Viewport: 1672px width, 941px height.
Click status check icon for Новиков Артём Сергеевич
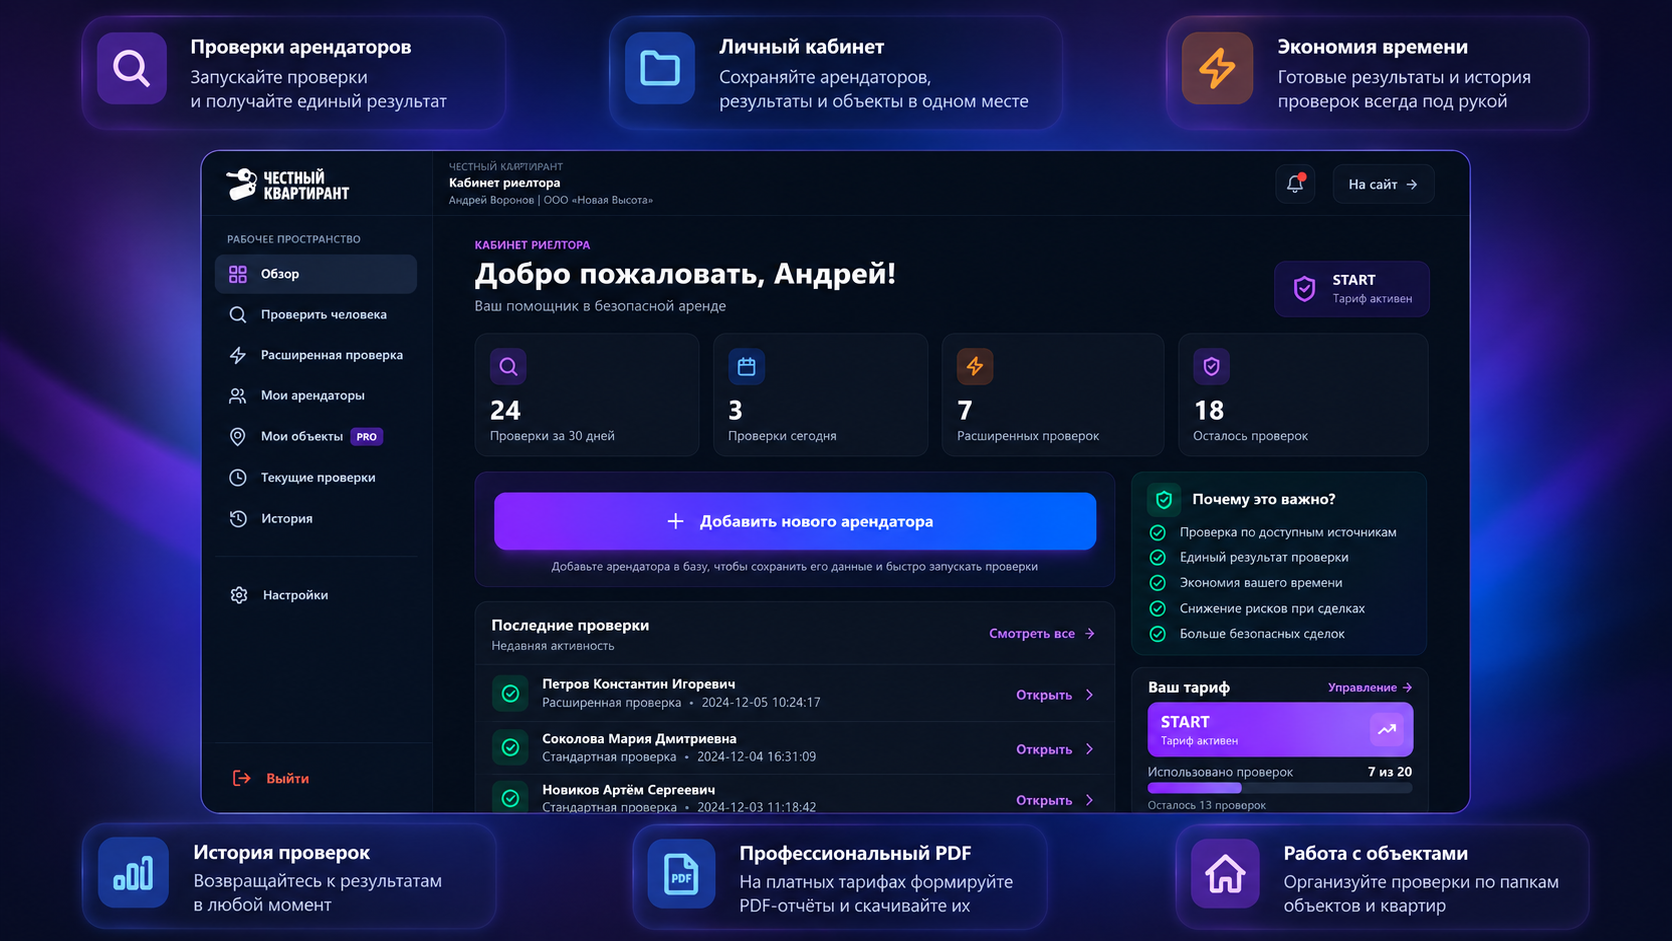510,798
